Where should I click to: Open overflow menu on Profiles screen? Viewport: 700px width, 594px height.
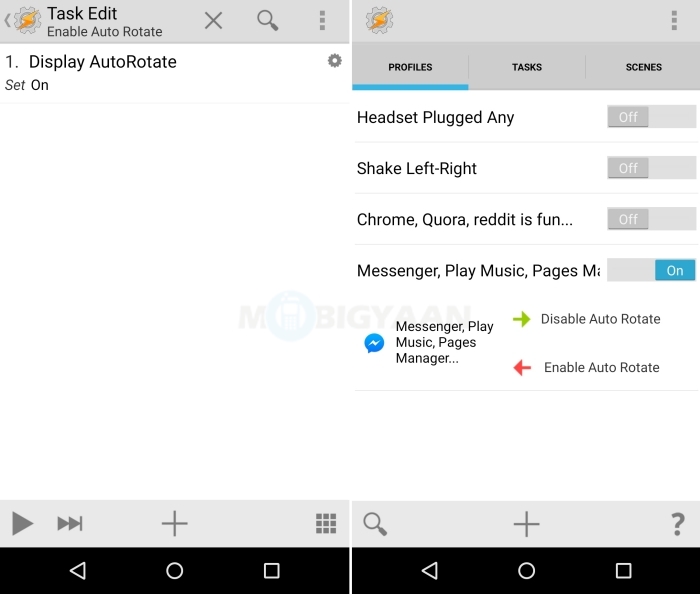click(x=674, y=21)
